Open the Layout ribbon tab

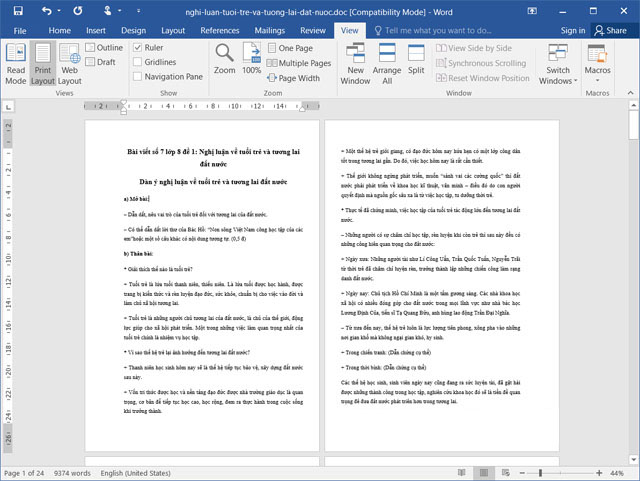(x=173, y=31)
